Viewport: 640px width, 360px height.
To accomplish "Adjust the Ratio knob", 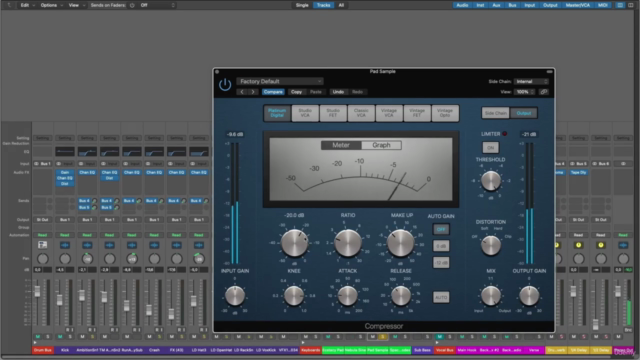I will (348, 243).
